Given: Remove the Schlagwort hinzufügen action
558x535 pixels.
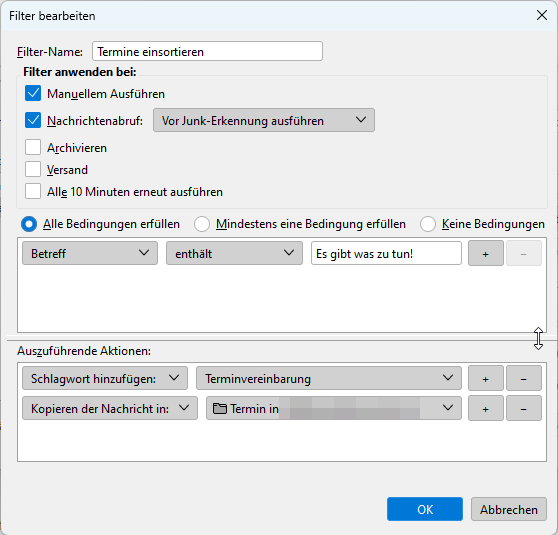Looking at the screenshot, I should tap(524, 378).
